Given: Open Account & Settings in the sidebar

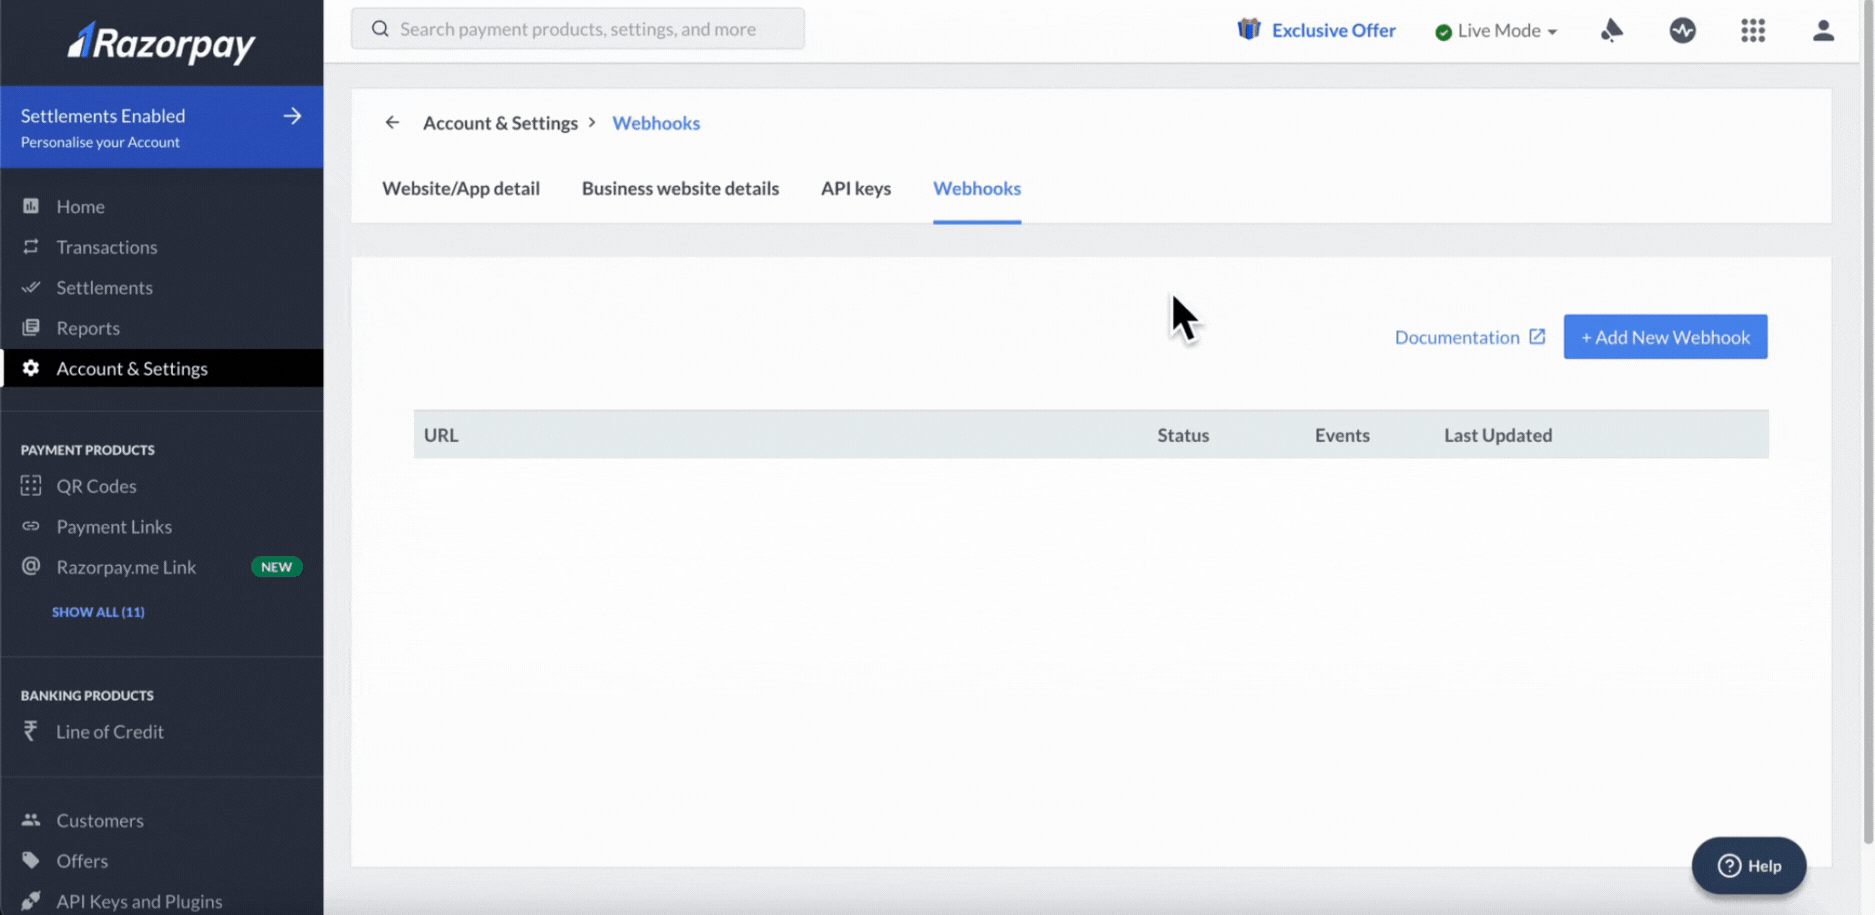Looking at the screenshot, I should 162,368.
